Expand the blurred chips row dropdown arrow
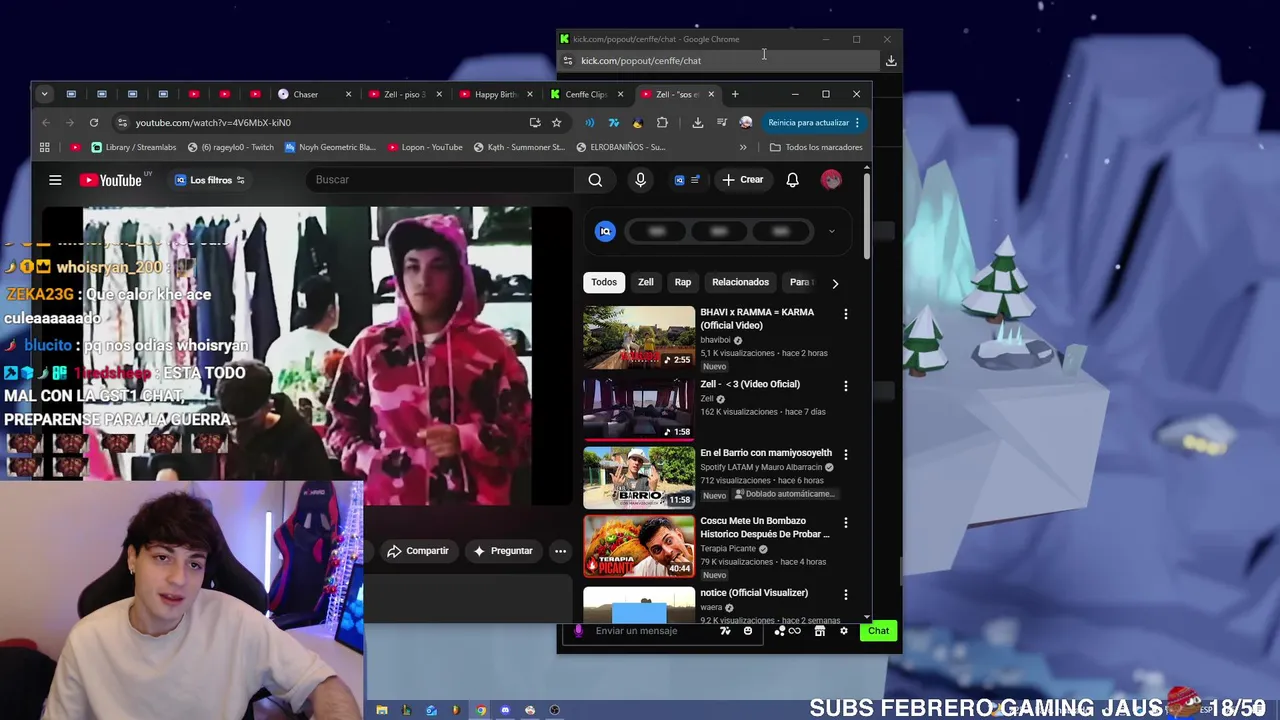Viewport: 1280px width, 720px height. 831,231
